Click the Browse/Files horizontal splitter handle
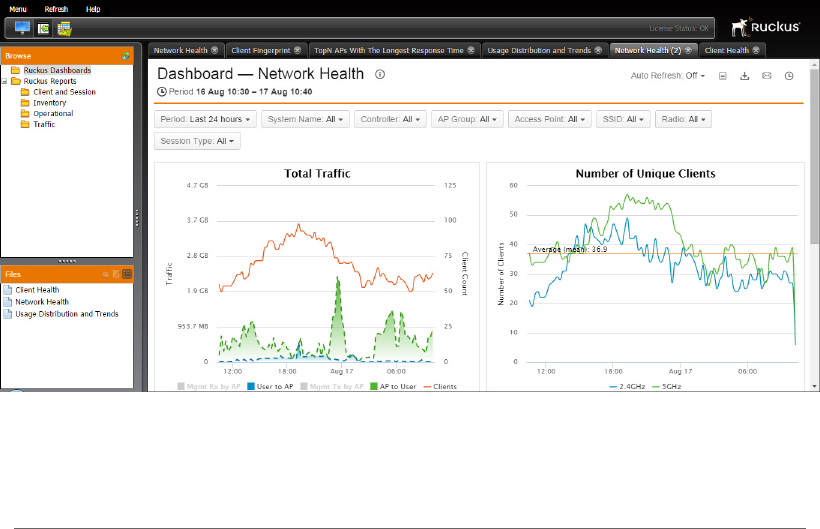 [x=67, y=261]
